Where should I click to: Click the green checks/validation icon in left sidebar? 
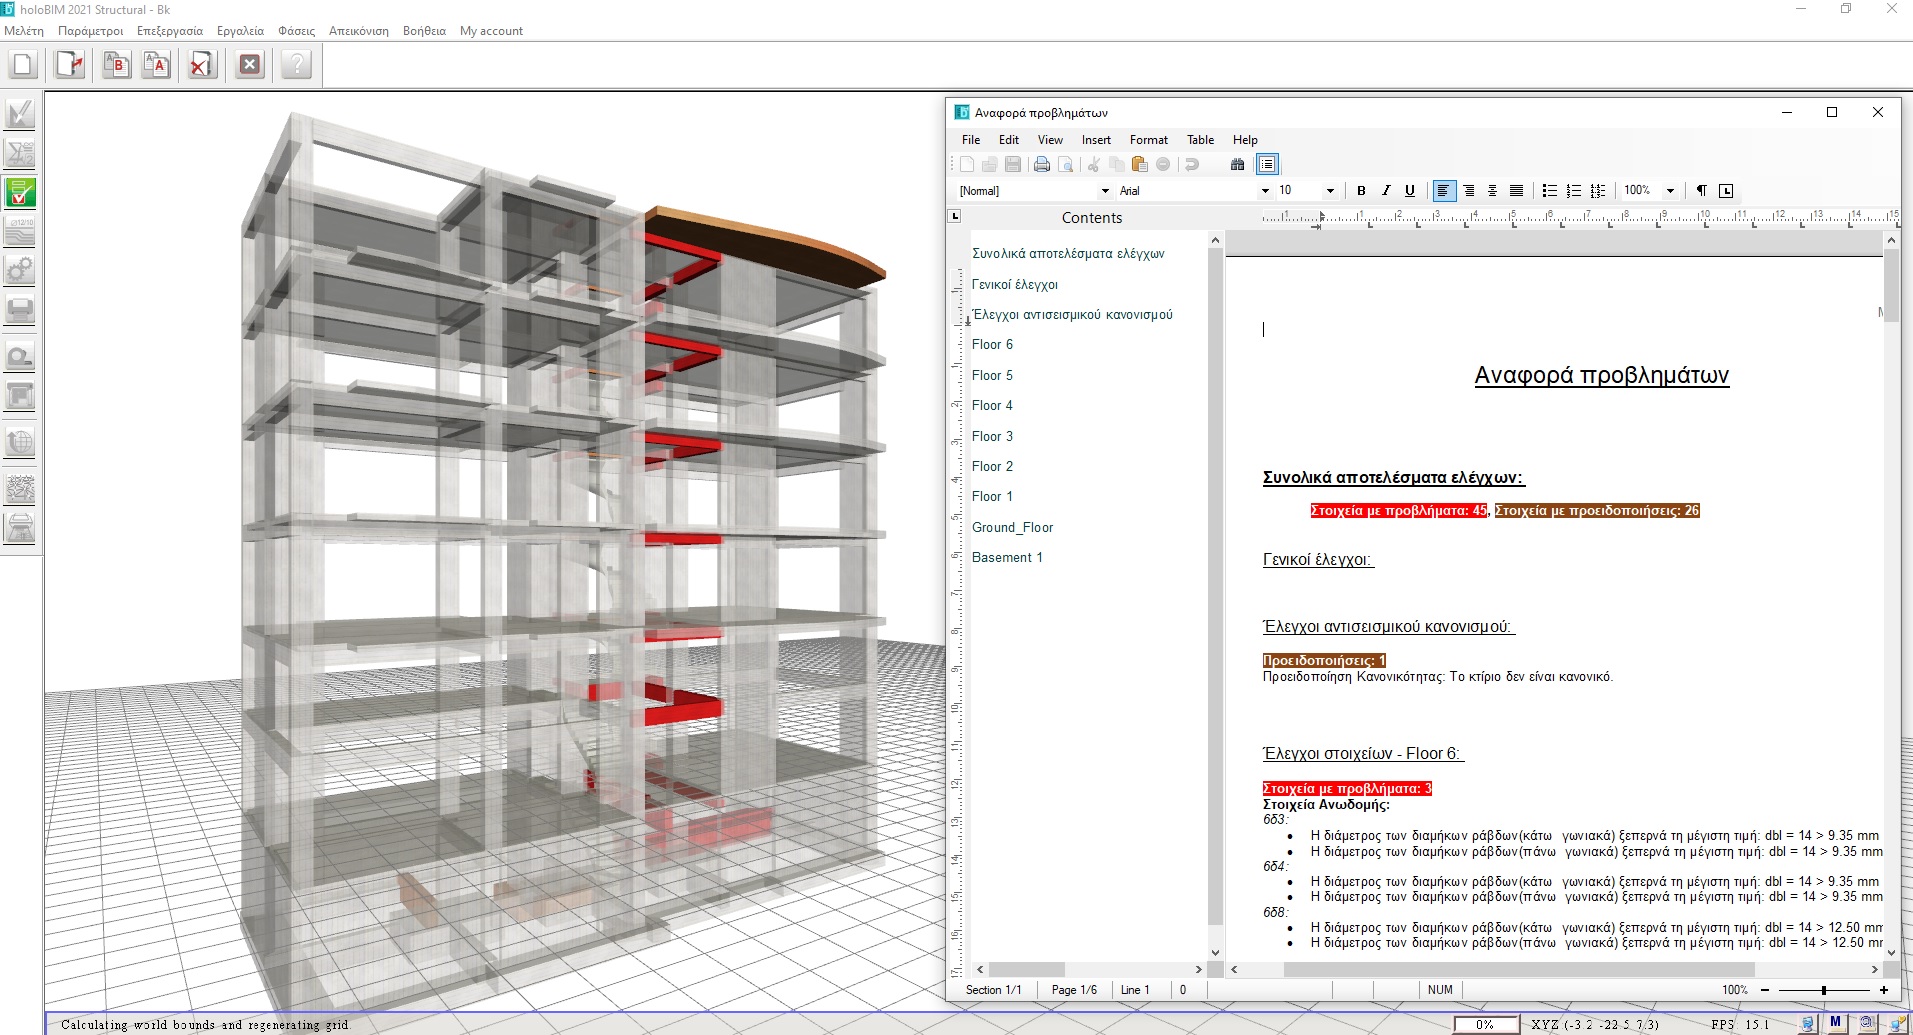[x=20, y=192]
